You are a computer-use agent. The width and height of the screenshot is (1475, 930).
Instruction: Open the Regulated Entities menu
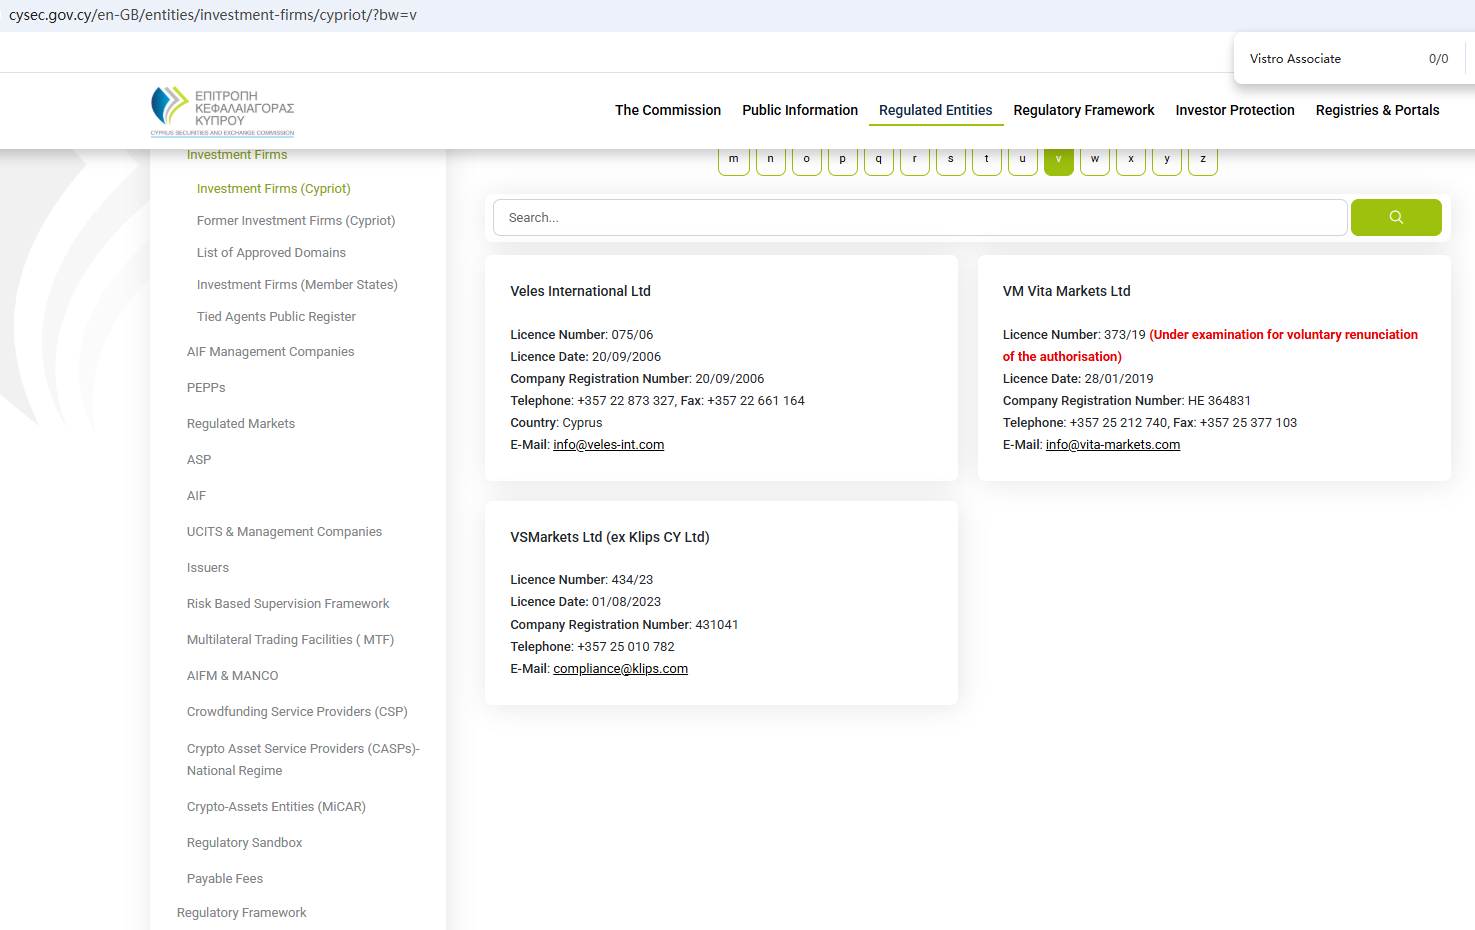[935, 110]
